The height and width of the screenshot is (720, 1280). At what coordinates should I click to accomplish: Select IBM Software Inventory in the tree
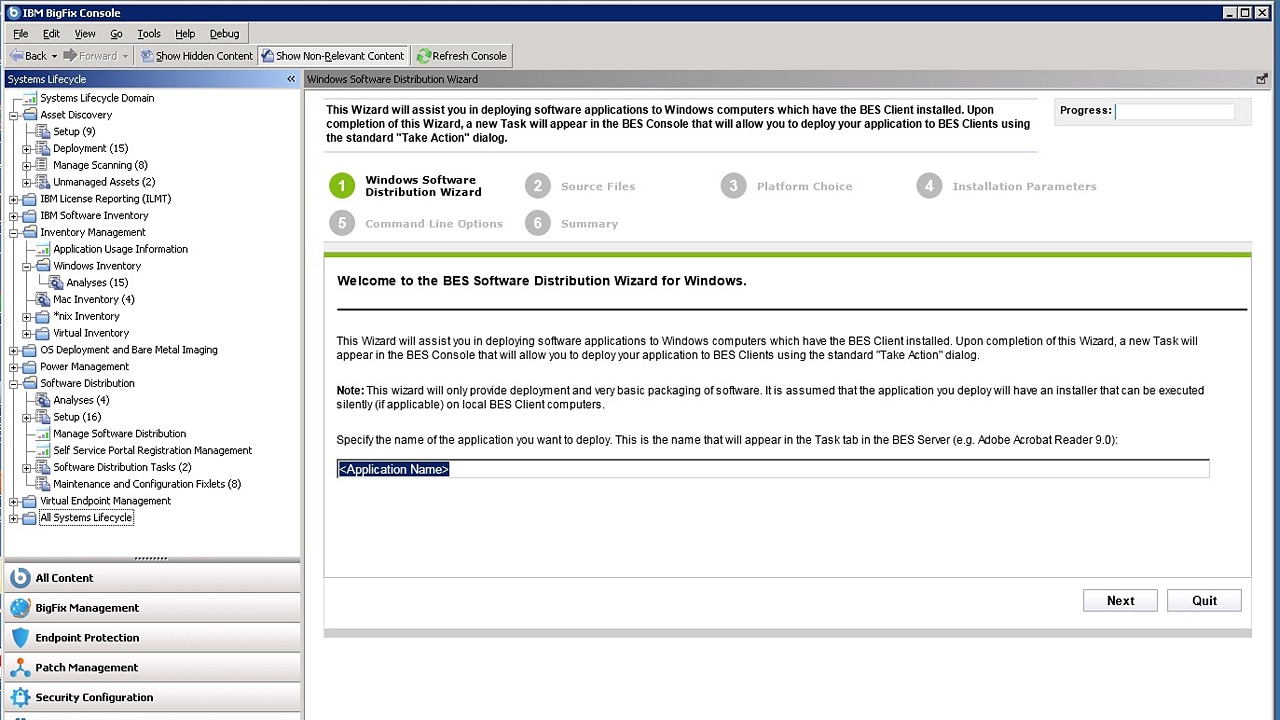[x=94, y=216]
